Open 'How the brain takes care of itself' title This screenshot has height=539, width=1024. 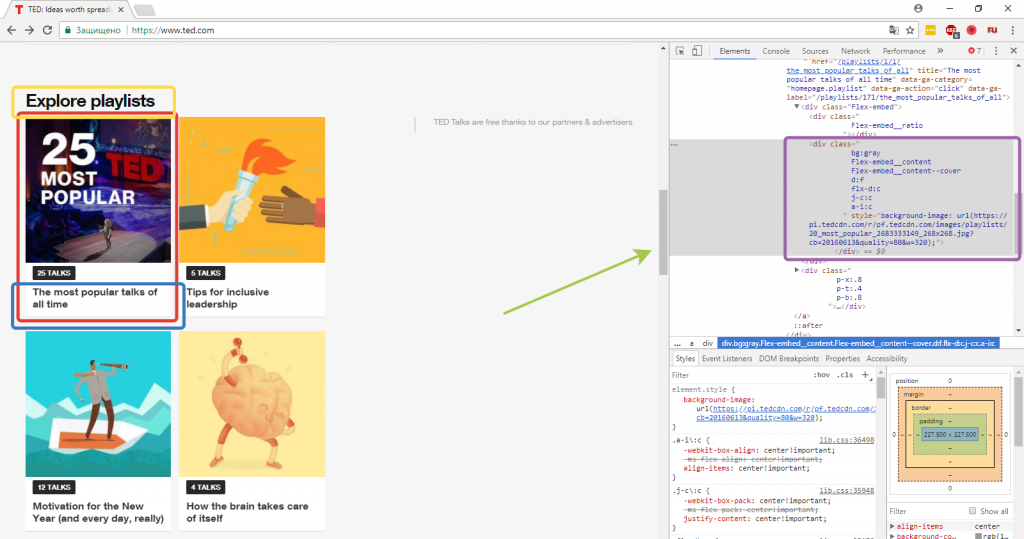(x=247, y=512)
